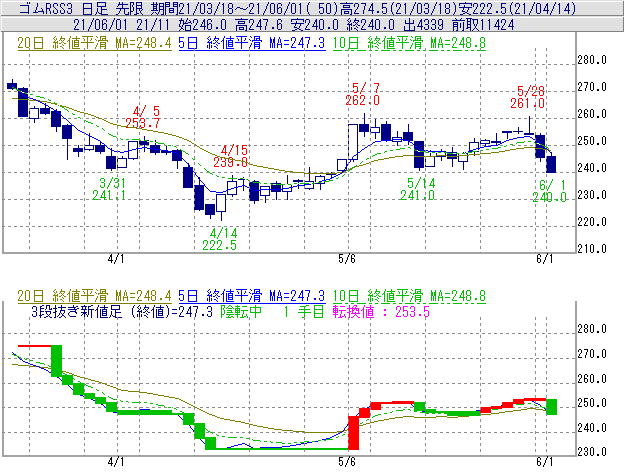The image size is (624, 473).
Task: Click the 21/06/01 21/11 quote line
Action: click(293, 25)
